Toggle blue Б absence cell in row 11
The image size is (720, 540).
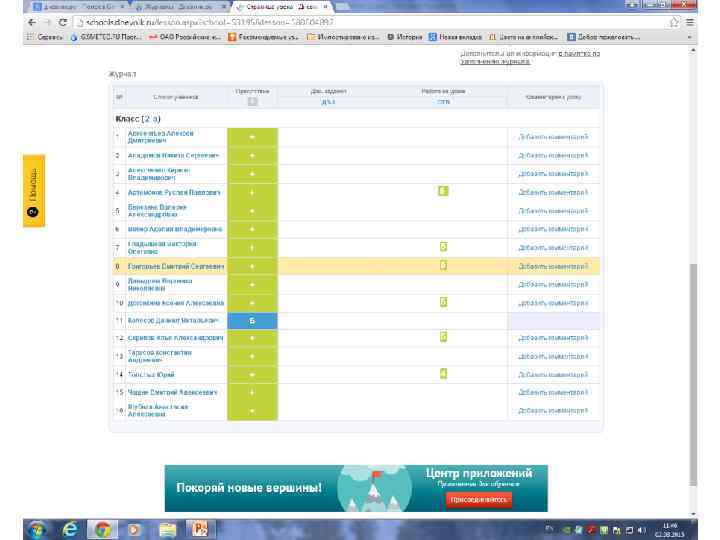point(253,321)
